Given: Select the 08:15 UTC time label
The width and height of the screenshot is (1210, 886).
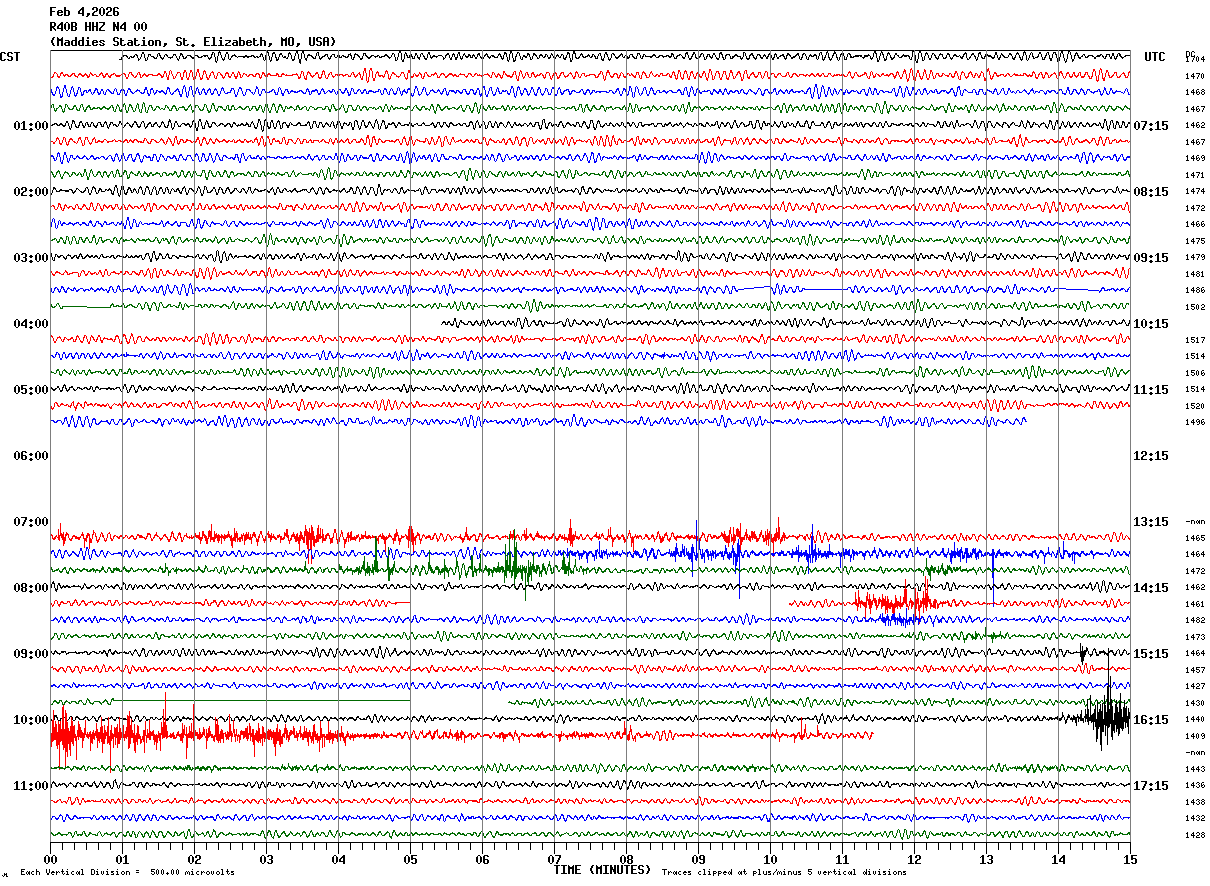Looking at the screenshot, I should tap(1151, 192).
